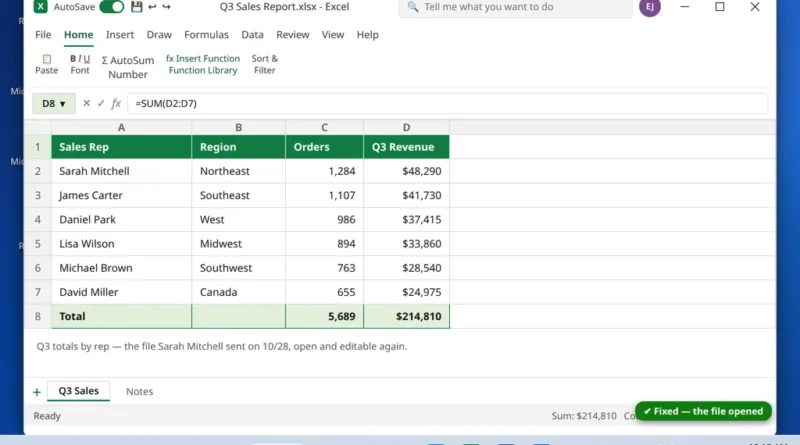800x445 pixels.
Task: Click the Canada region cell
Action: coord(238,292)
